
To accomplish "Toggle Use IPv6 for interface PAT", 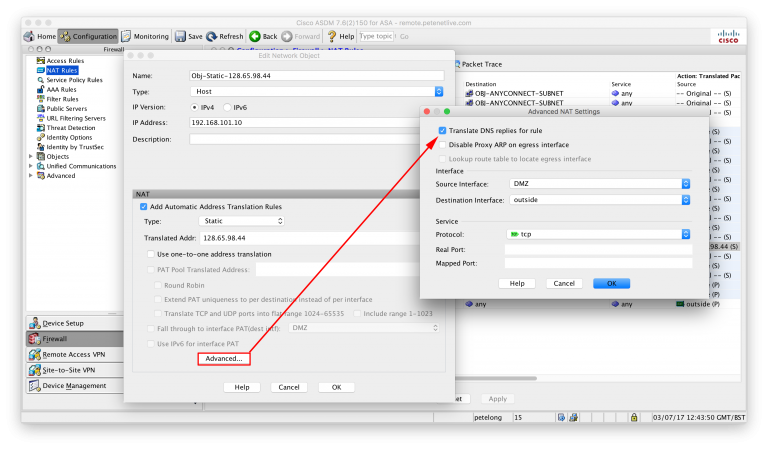I will coord(151,344).
